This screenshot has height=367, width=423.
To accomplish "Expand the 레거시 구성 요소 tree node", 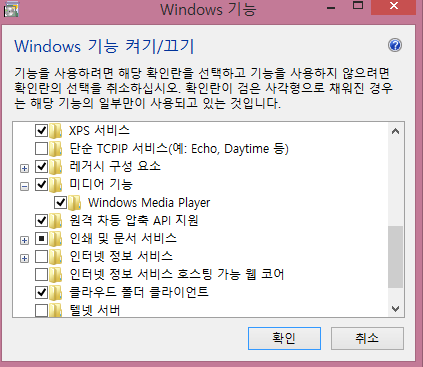I will 24,168.
